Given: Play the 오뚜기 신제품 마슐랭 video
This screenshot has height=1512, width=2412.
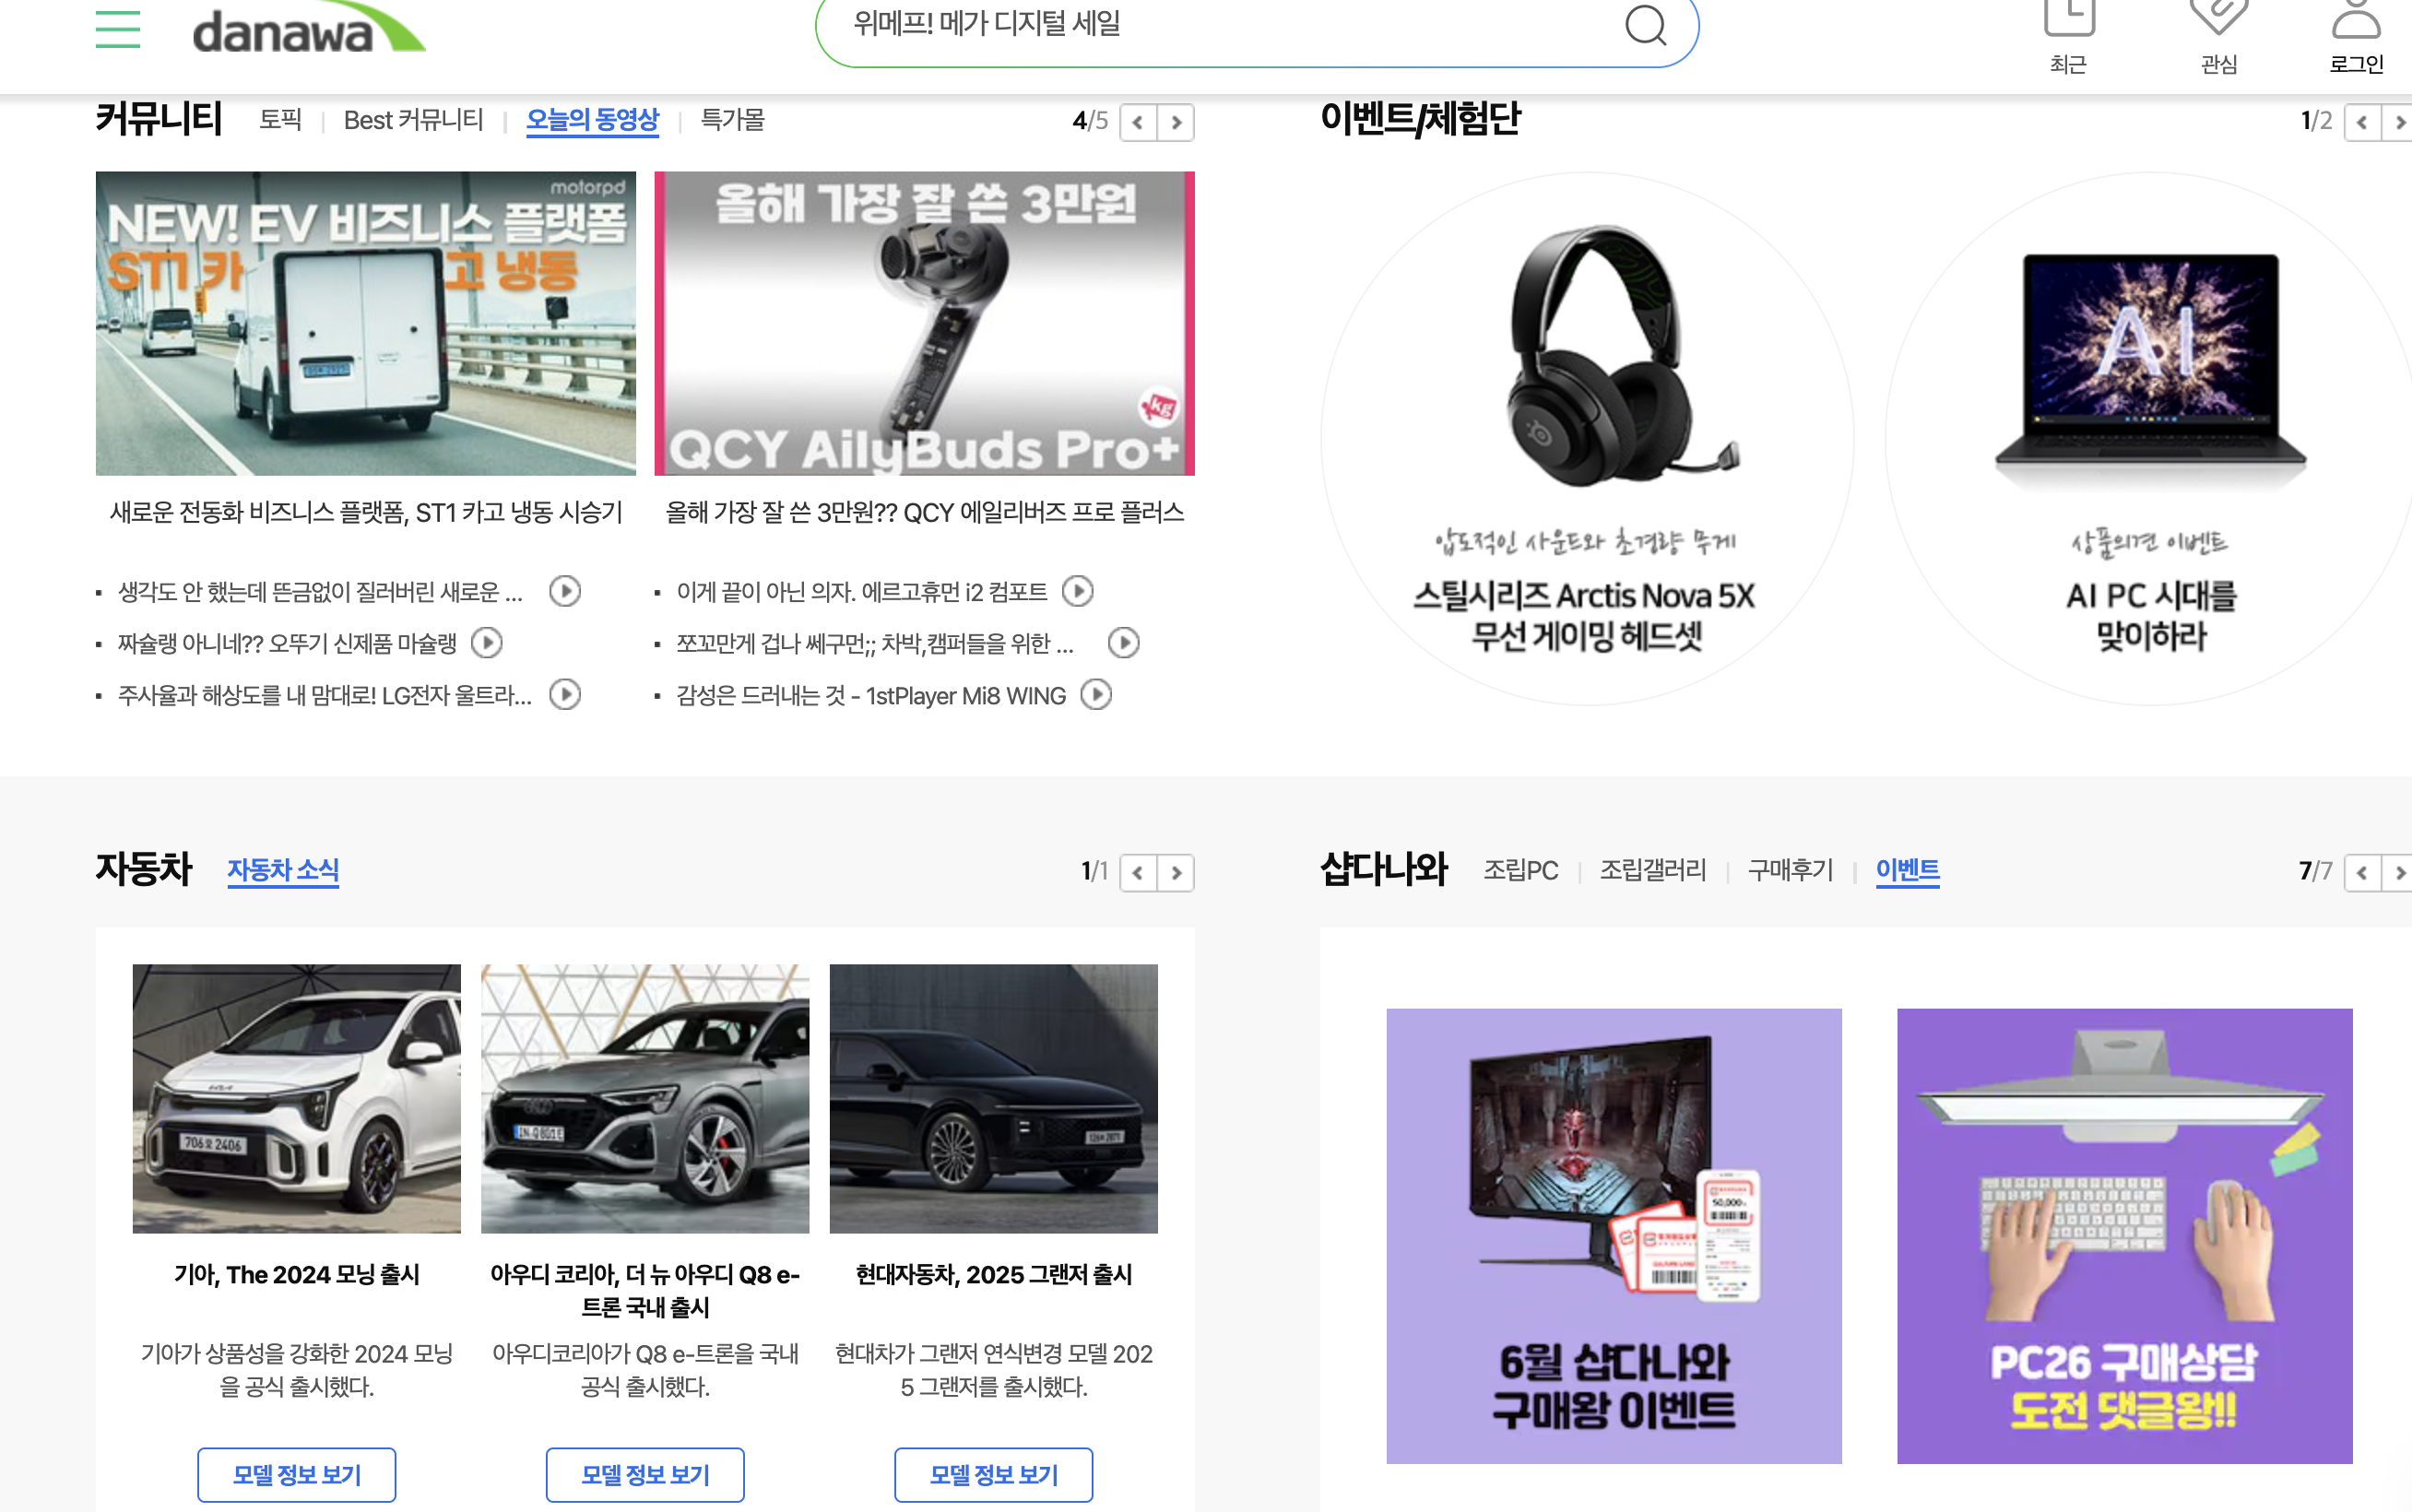Looking at the screenshot, I should (x=487, y=643).
